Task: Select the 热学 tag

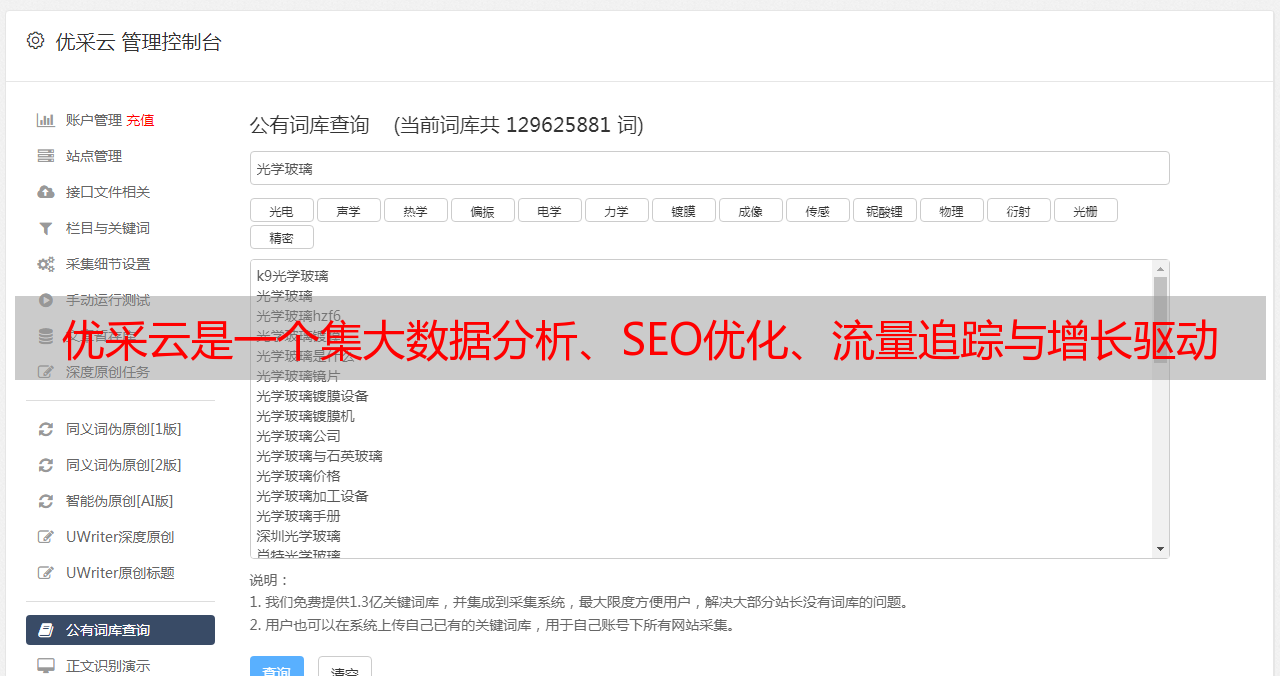Action: [416, 210]
